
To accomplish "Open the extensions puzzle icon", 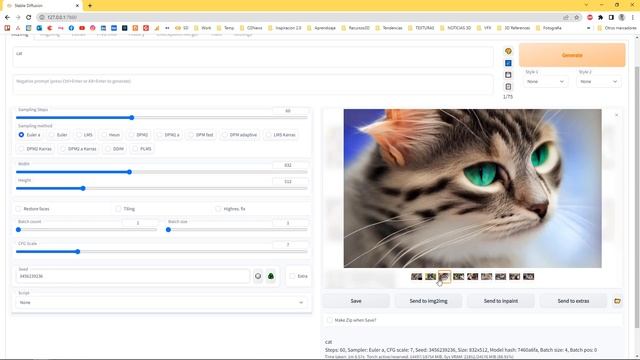I will tap(600, 18).
